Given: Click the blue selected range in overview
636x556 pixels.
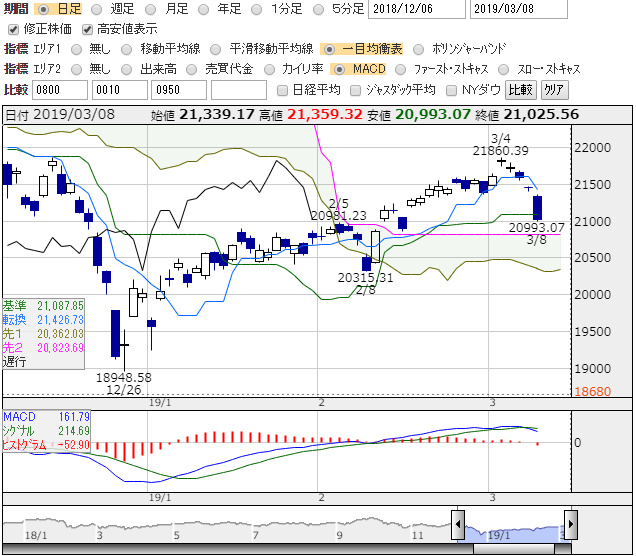Looking at the screenshot, I should 514,533.
